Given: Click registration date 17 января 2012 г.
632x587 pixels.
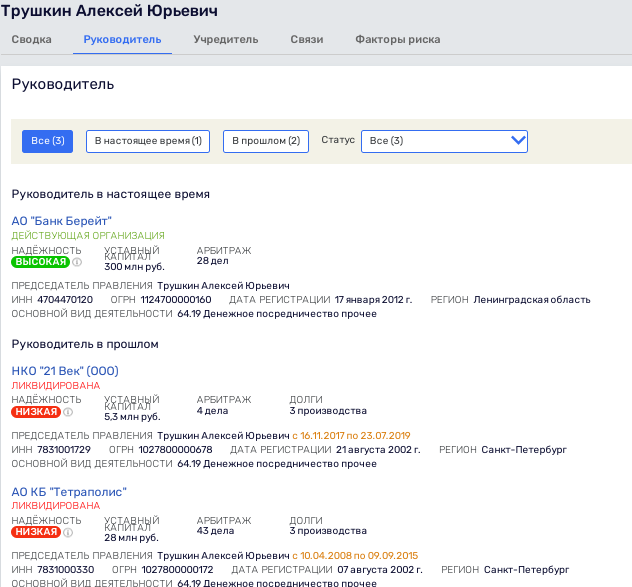Looking at the screenshot, I should coord(373,300).
